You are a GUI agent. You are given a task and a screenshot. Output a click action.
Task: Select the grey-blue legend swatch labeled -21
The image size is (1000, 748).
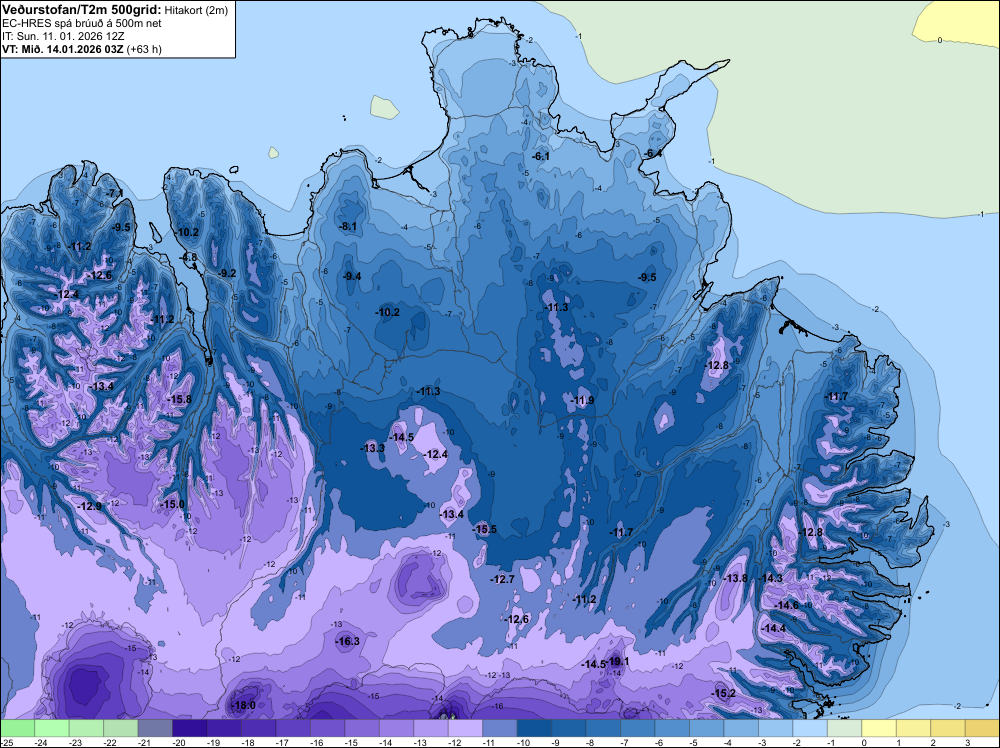click(155, 728)
